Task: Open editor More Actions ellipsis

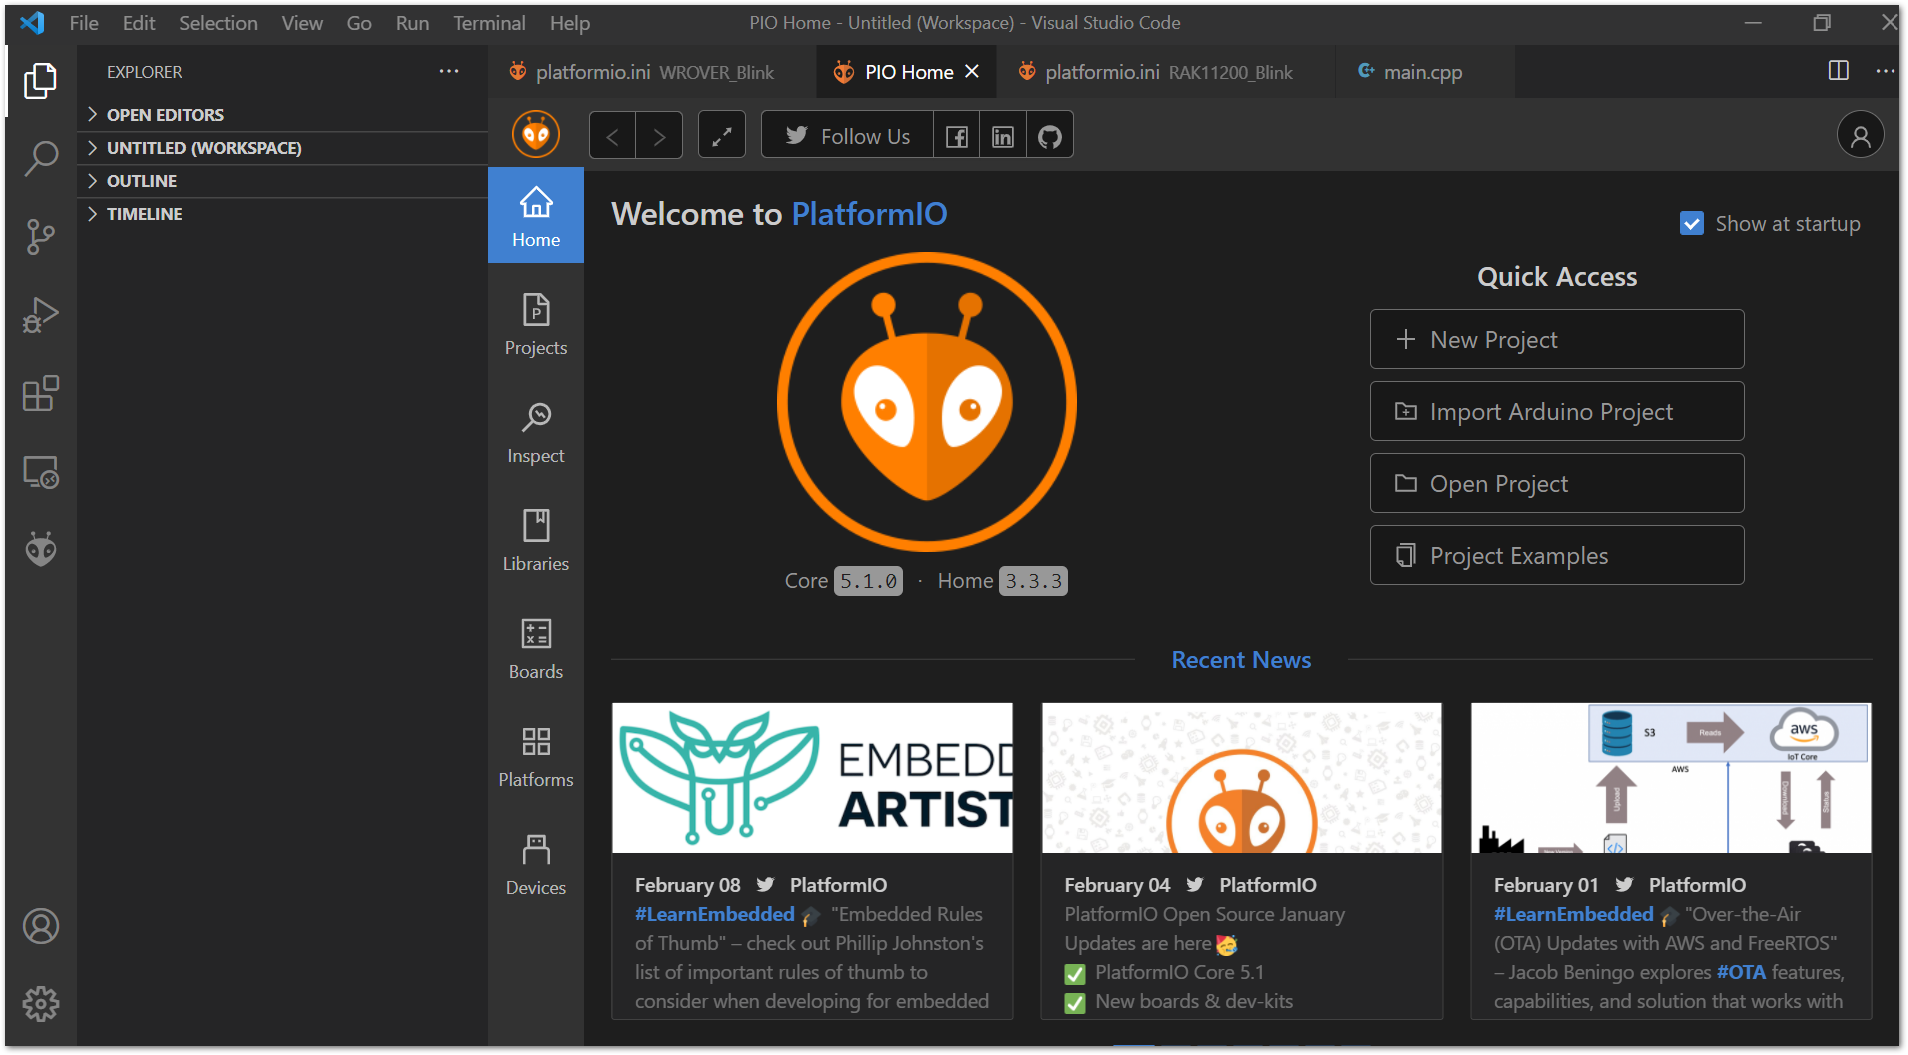Action: [x=1884, y=70]
